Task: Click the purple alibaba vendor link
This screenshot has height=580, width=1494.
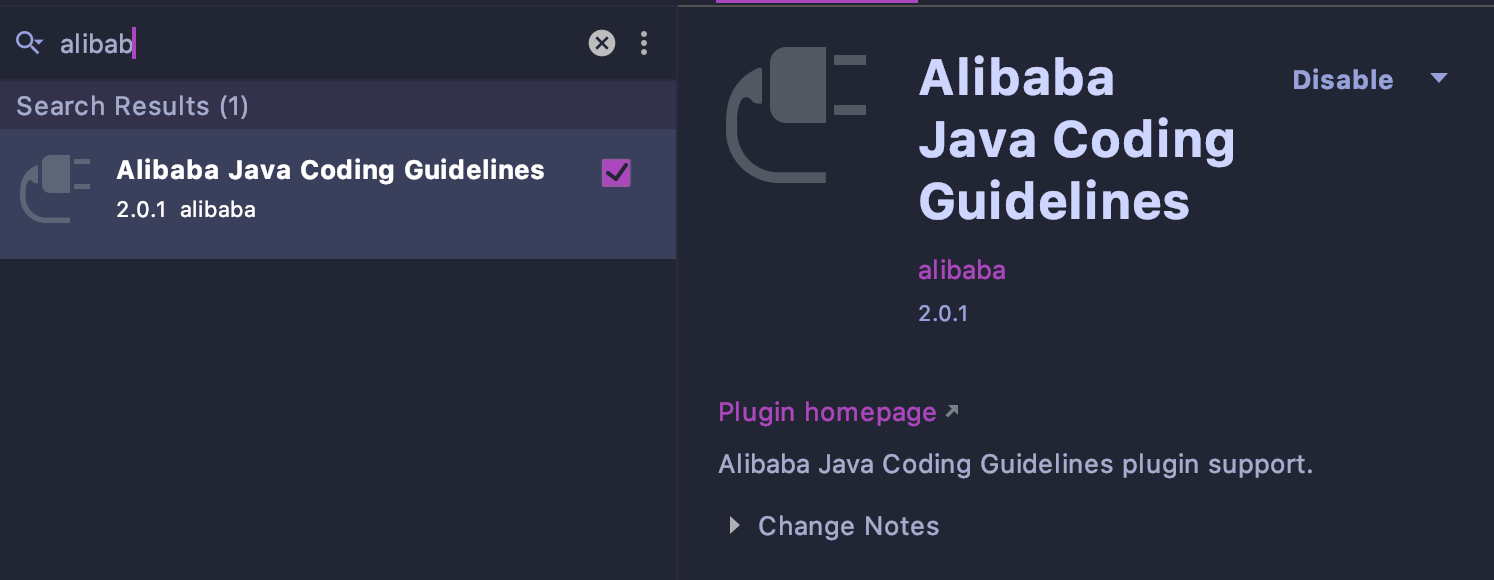Action: (961, 270)
